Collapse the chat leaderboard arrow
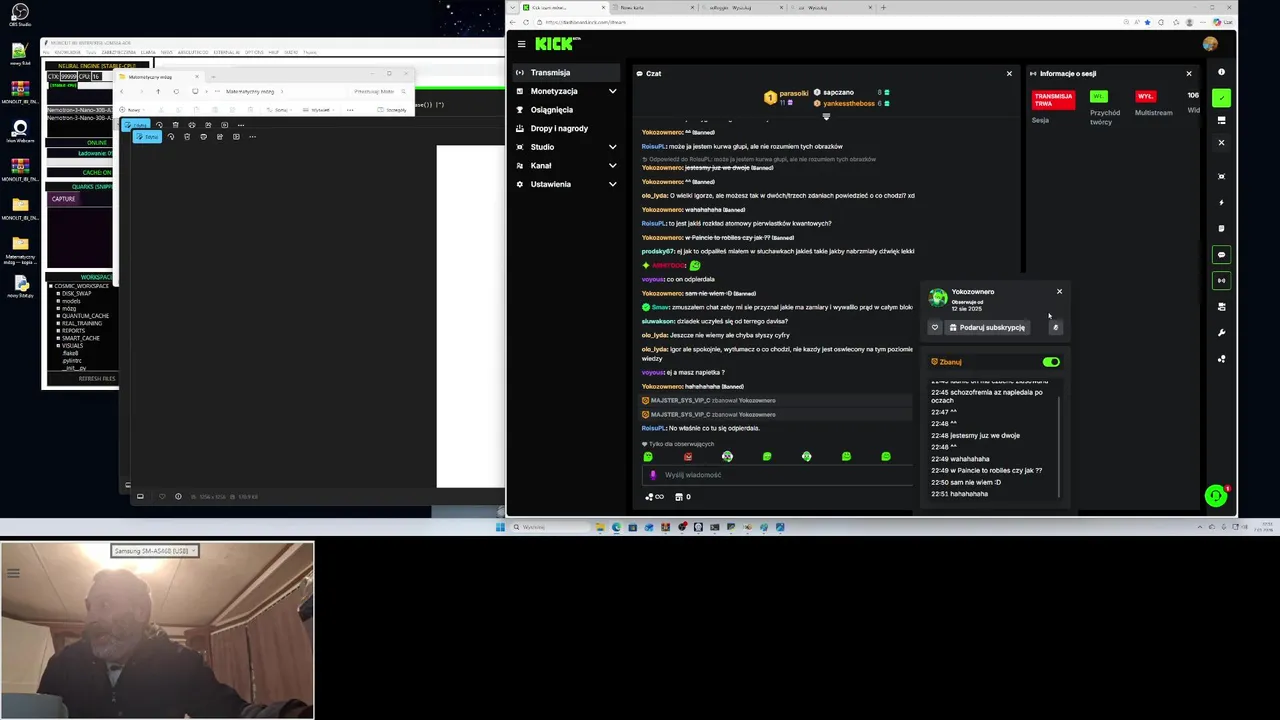 (x=826, y=117)
